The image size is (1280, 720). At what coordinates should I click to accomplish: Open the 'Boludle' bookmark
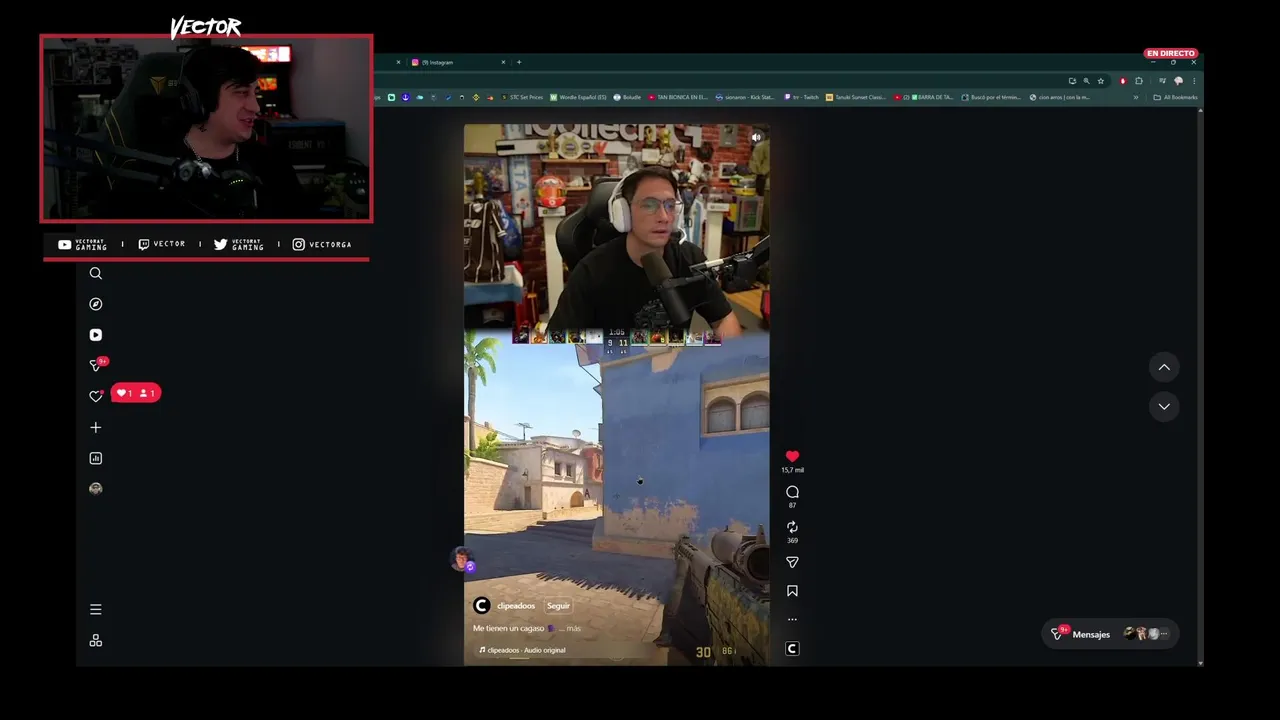pos(627,97)
